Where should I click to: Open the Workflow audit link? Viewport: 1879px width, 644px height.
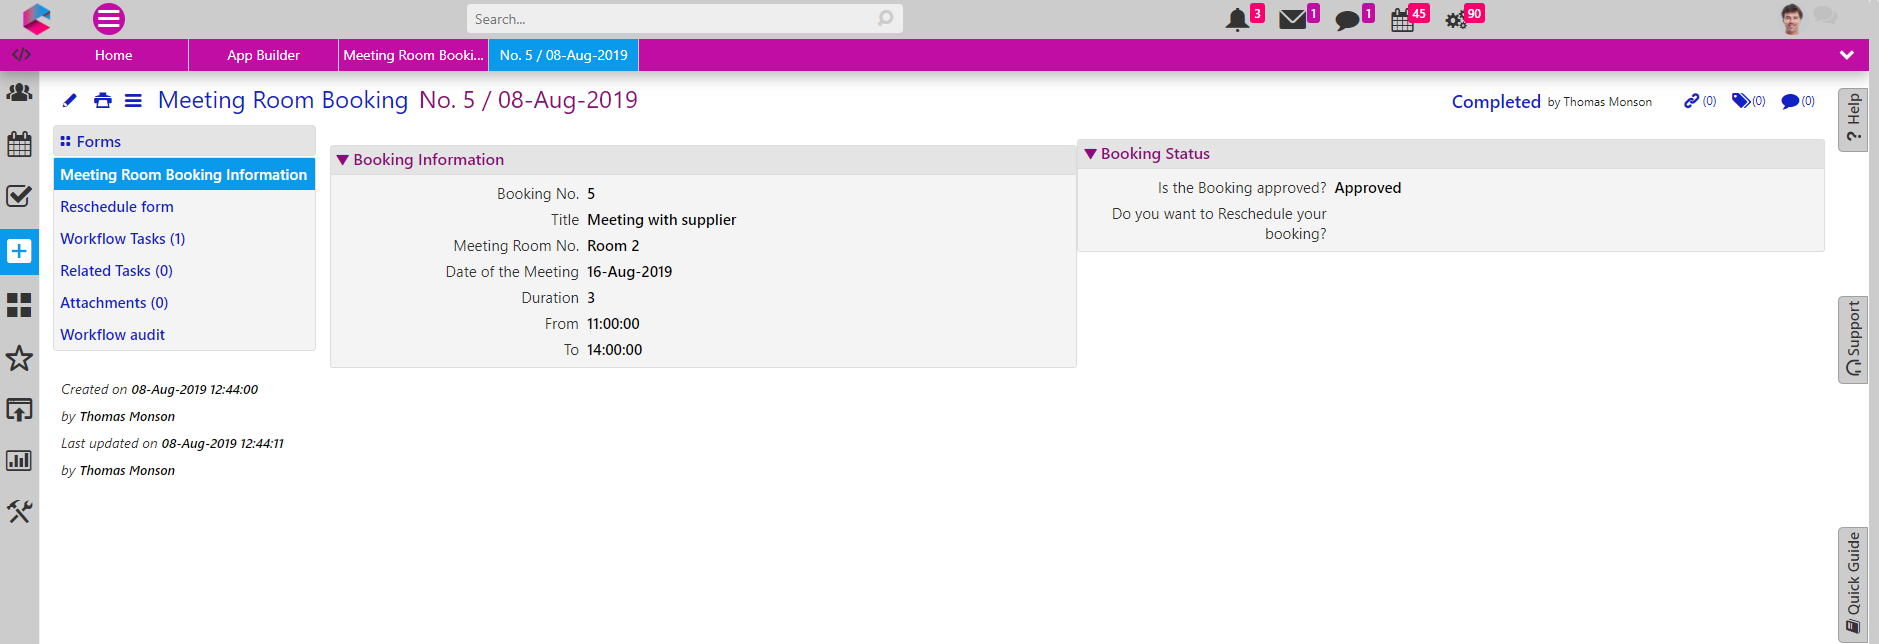112,335
